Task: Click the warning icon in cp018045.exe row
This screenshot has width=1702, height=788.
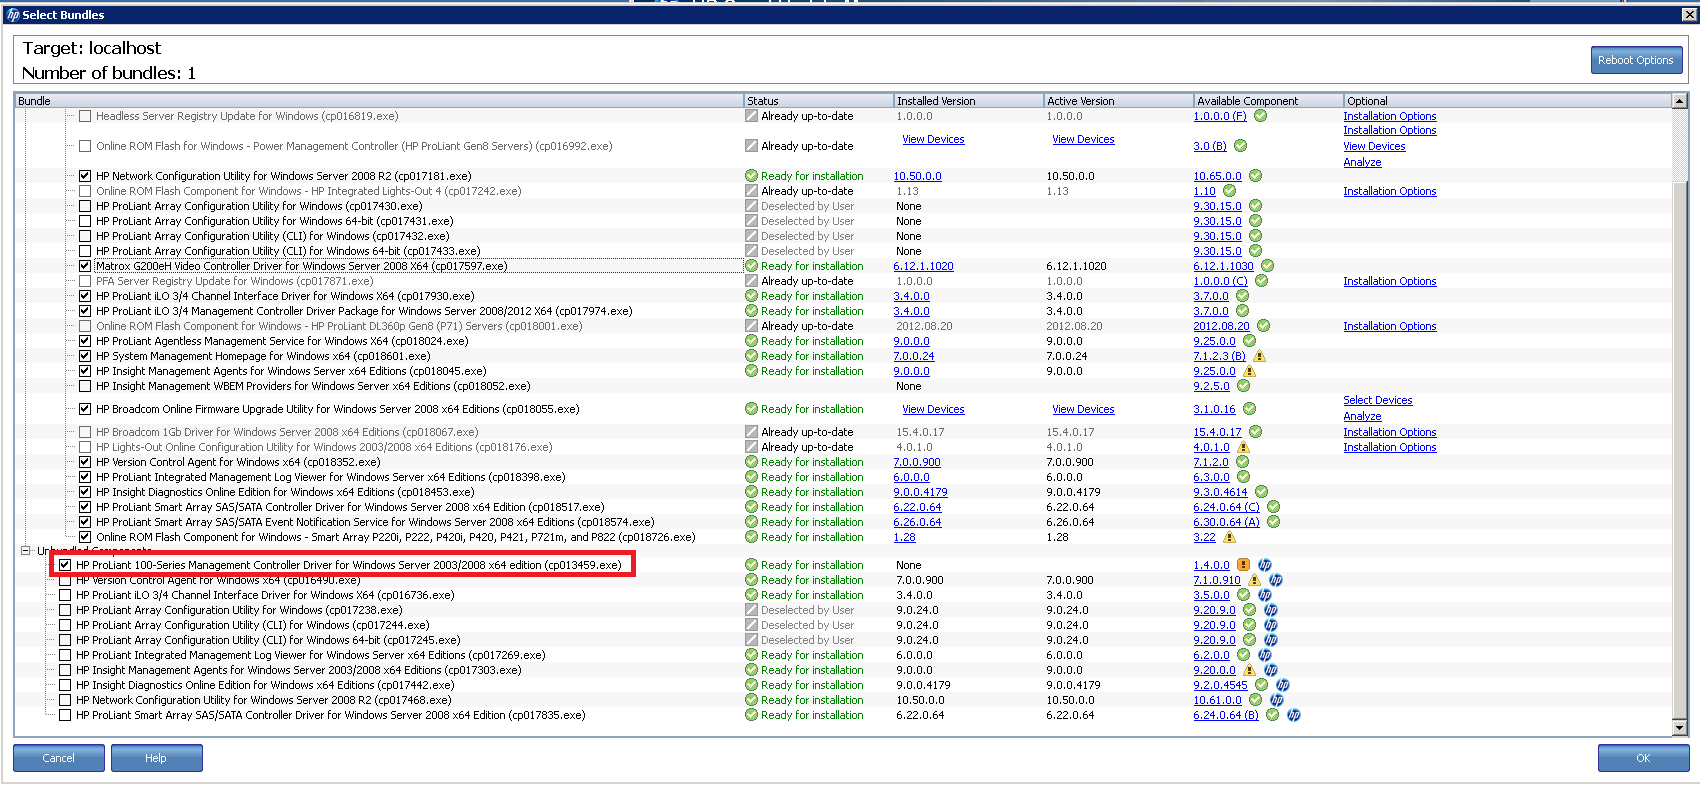Action: tap(1249, 371)
